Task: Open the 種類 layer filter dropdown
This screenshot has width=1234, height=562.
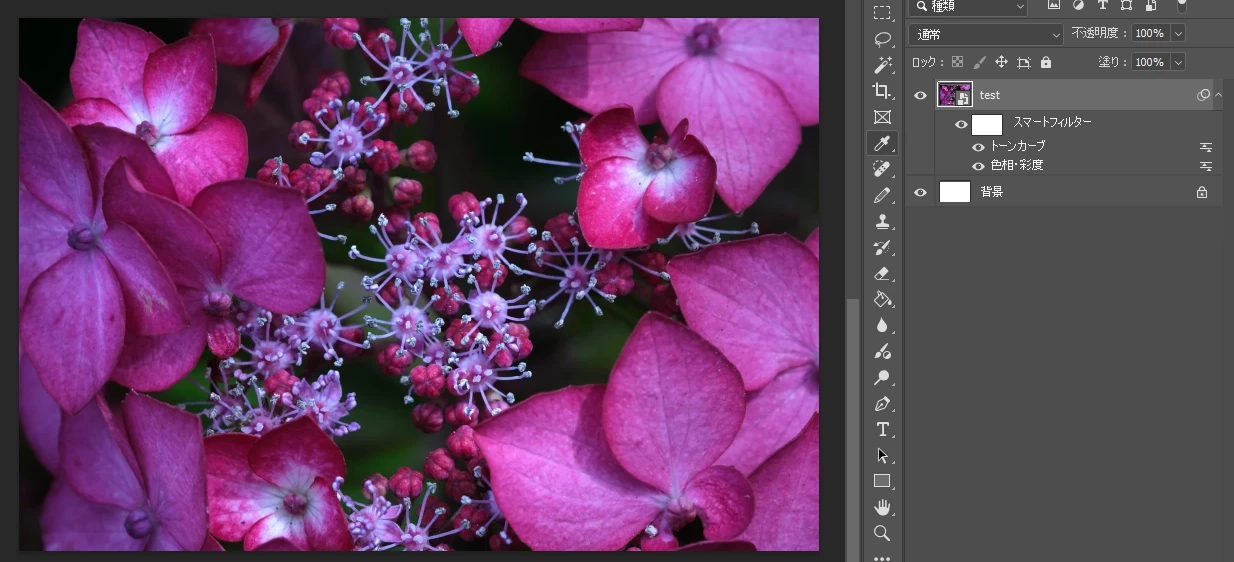Action: pos(970,6)
